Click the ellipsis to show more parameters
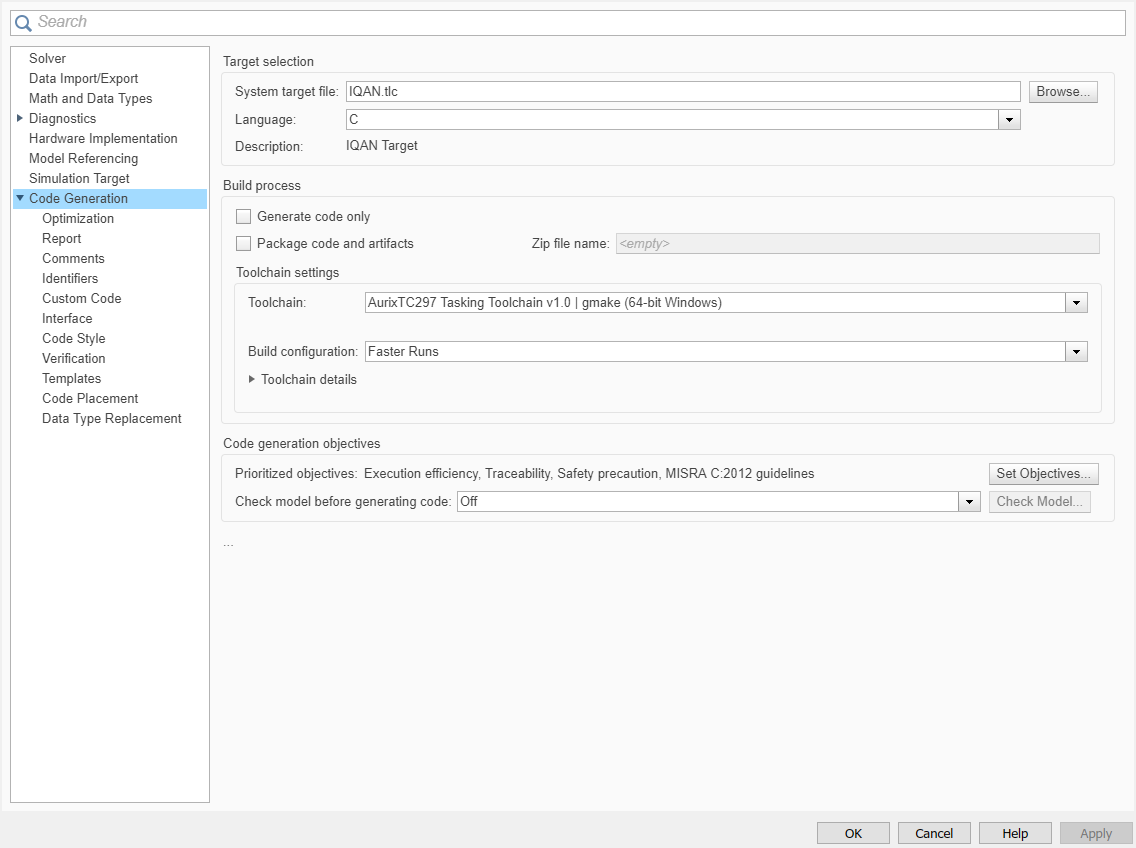 coord(228,544)
